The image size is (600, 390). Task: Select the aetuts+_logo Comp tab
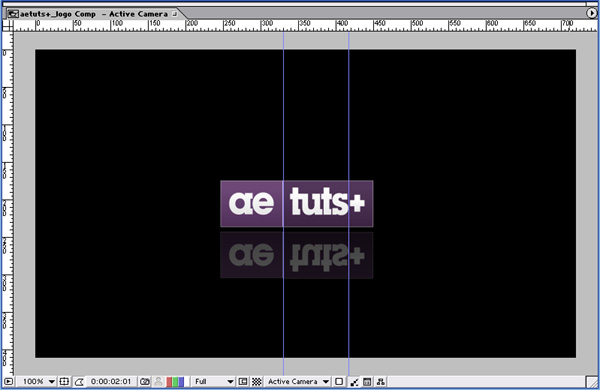coord(94,14)
